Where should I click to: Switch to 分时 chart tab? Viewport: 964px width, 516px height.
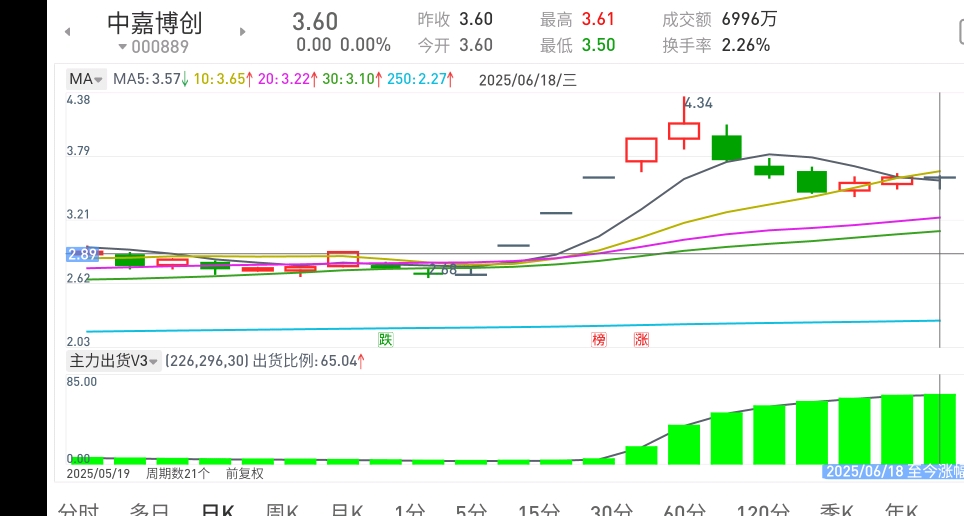(x=78, y=510)
